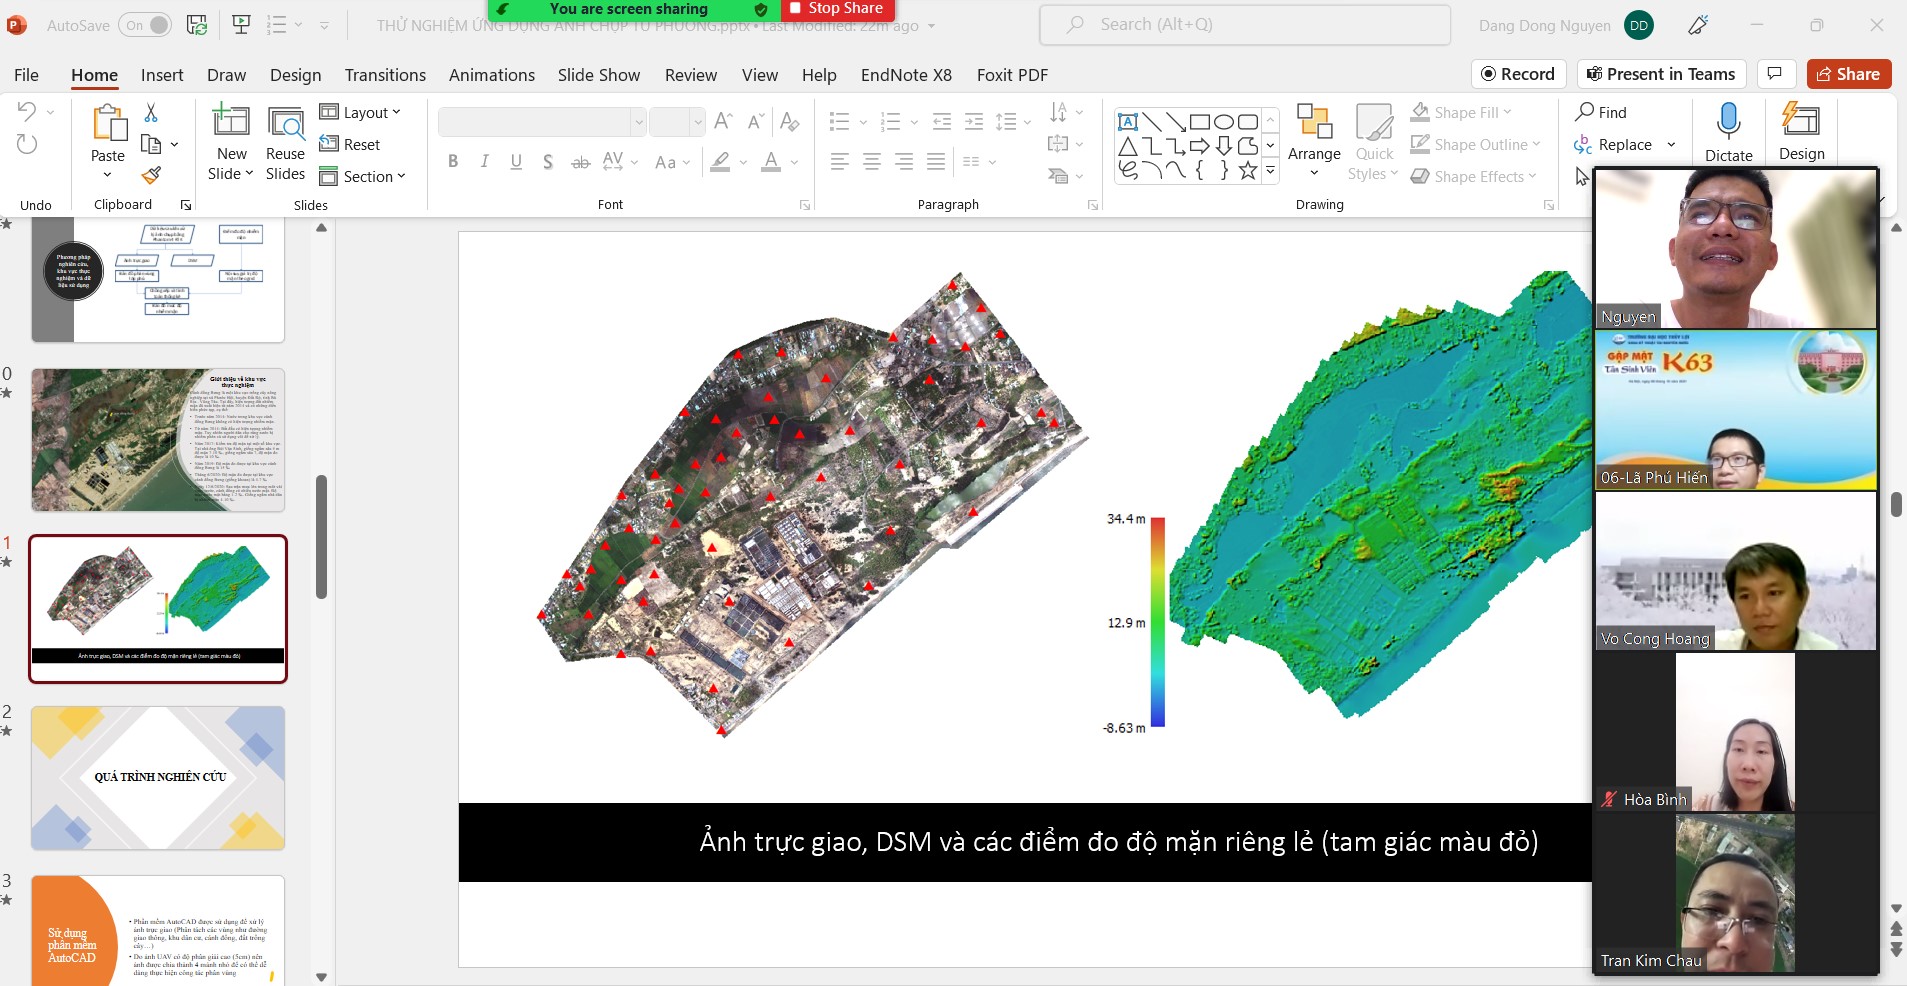Toggle Bold text formatting

click(453, 162)
